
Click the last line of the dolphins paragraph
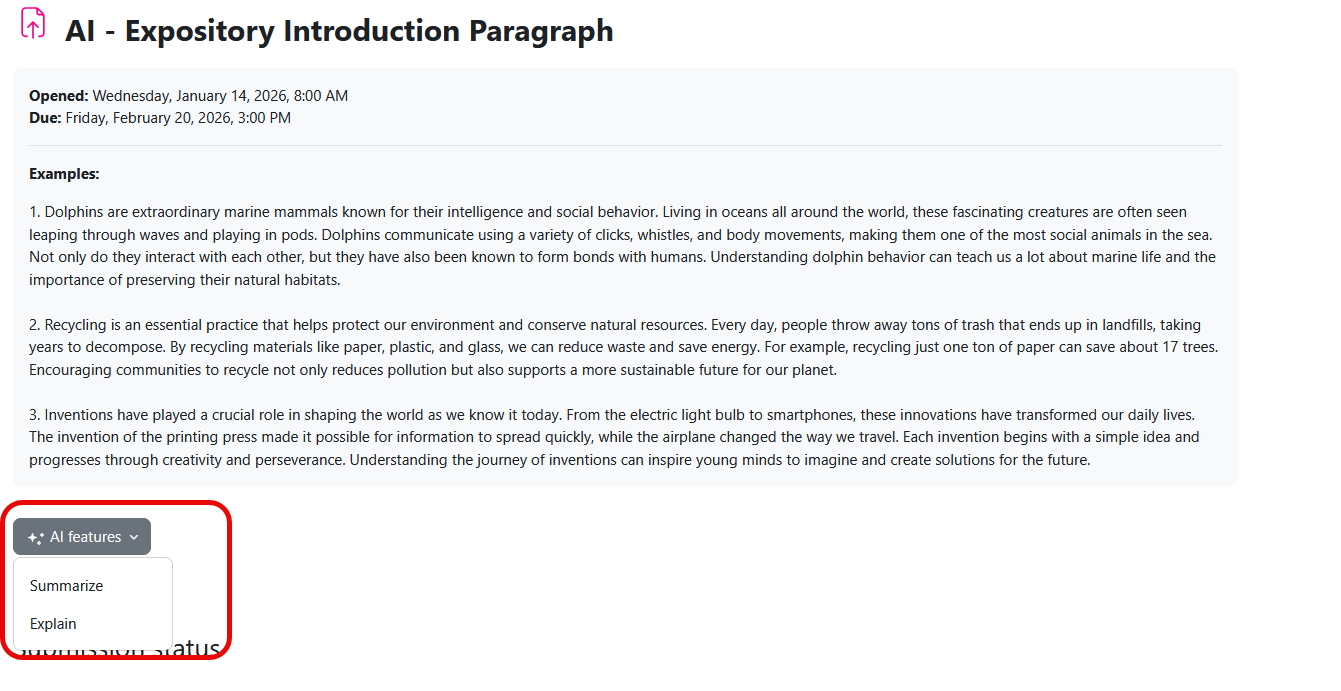coord(185,280)
